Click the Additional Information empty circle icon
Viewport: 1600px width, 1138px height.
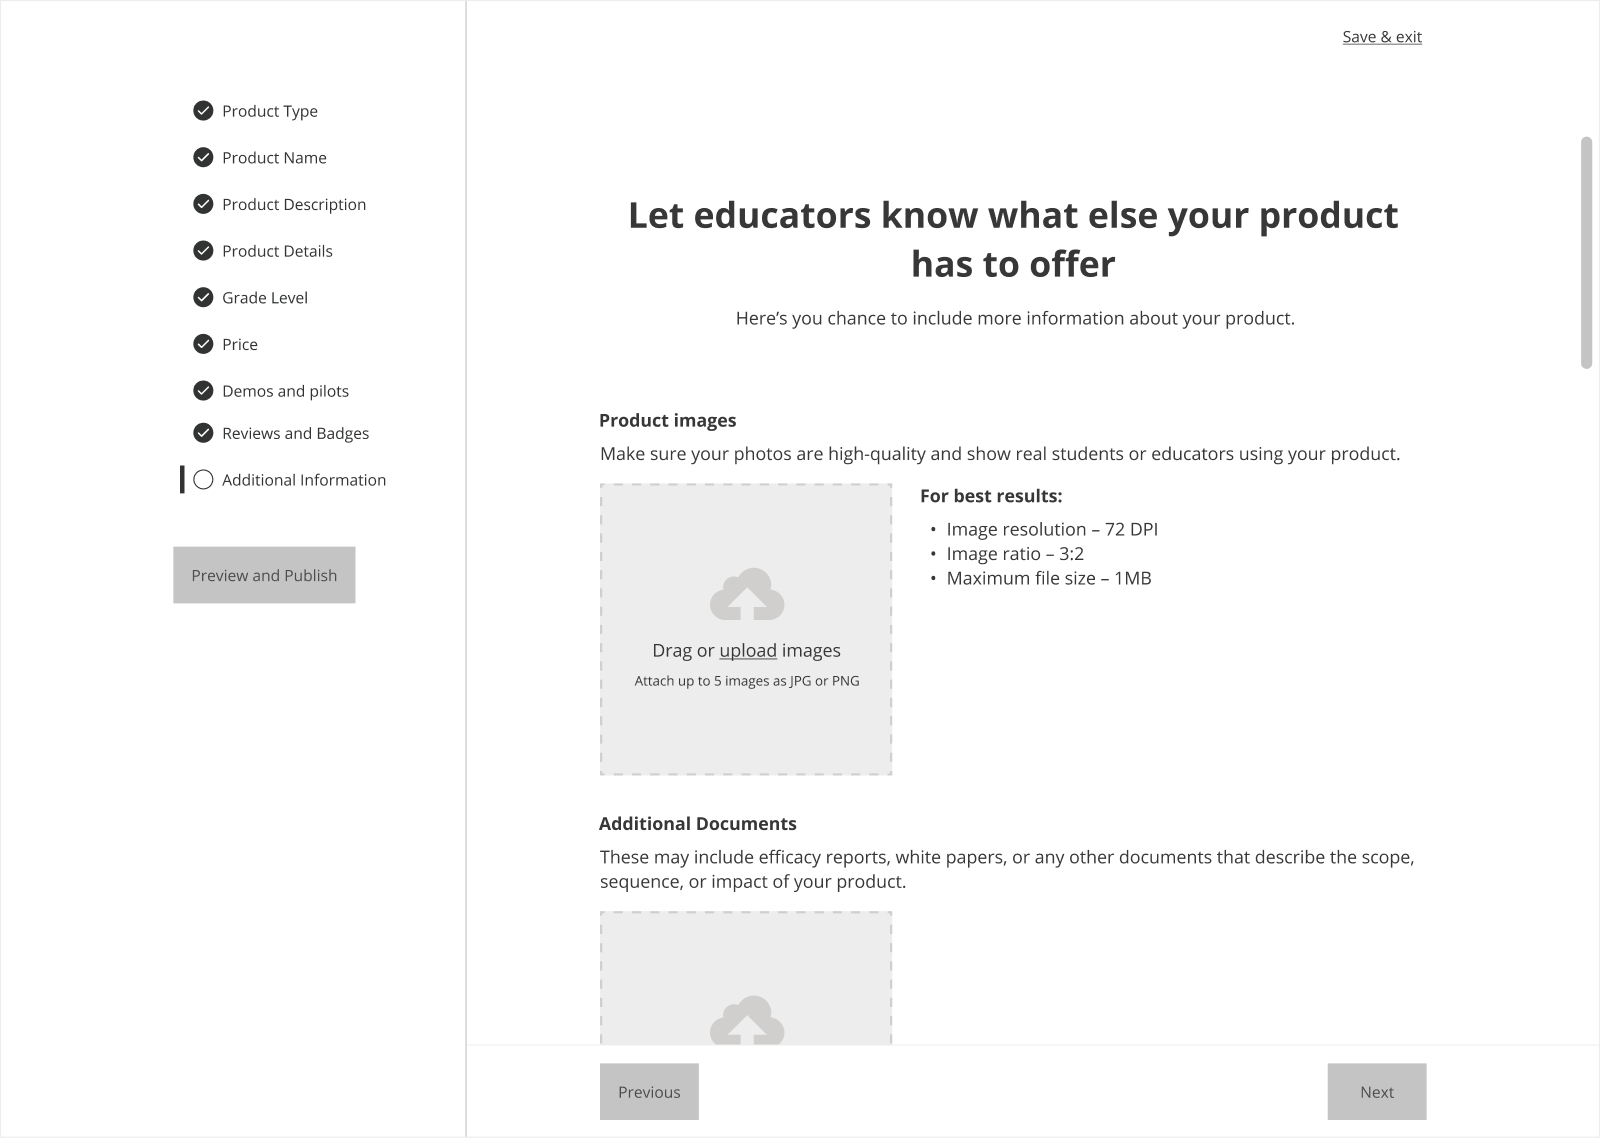coord(203,480)
